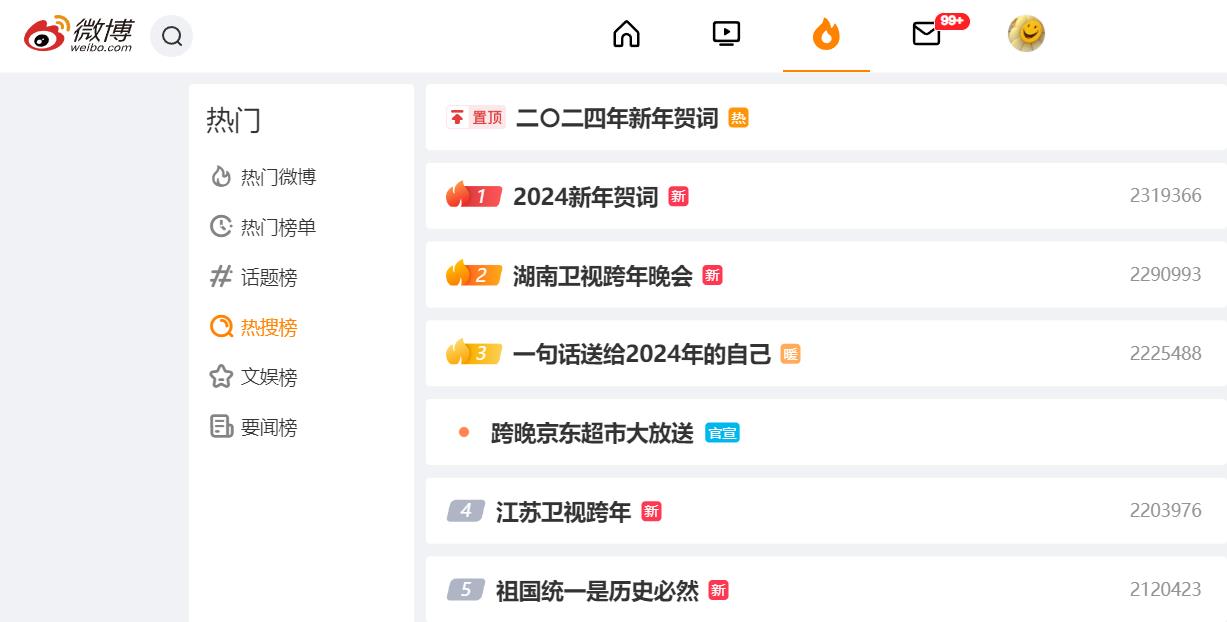Click the Weibo logo
Screen dimensions: 1227x622
coord(78,34)
